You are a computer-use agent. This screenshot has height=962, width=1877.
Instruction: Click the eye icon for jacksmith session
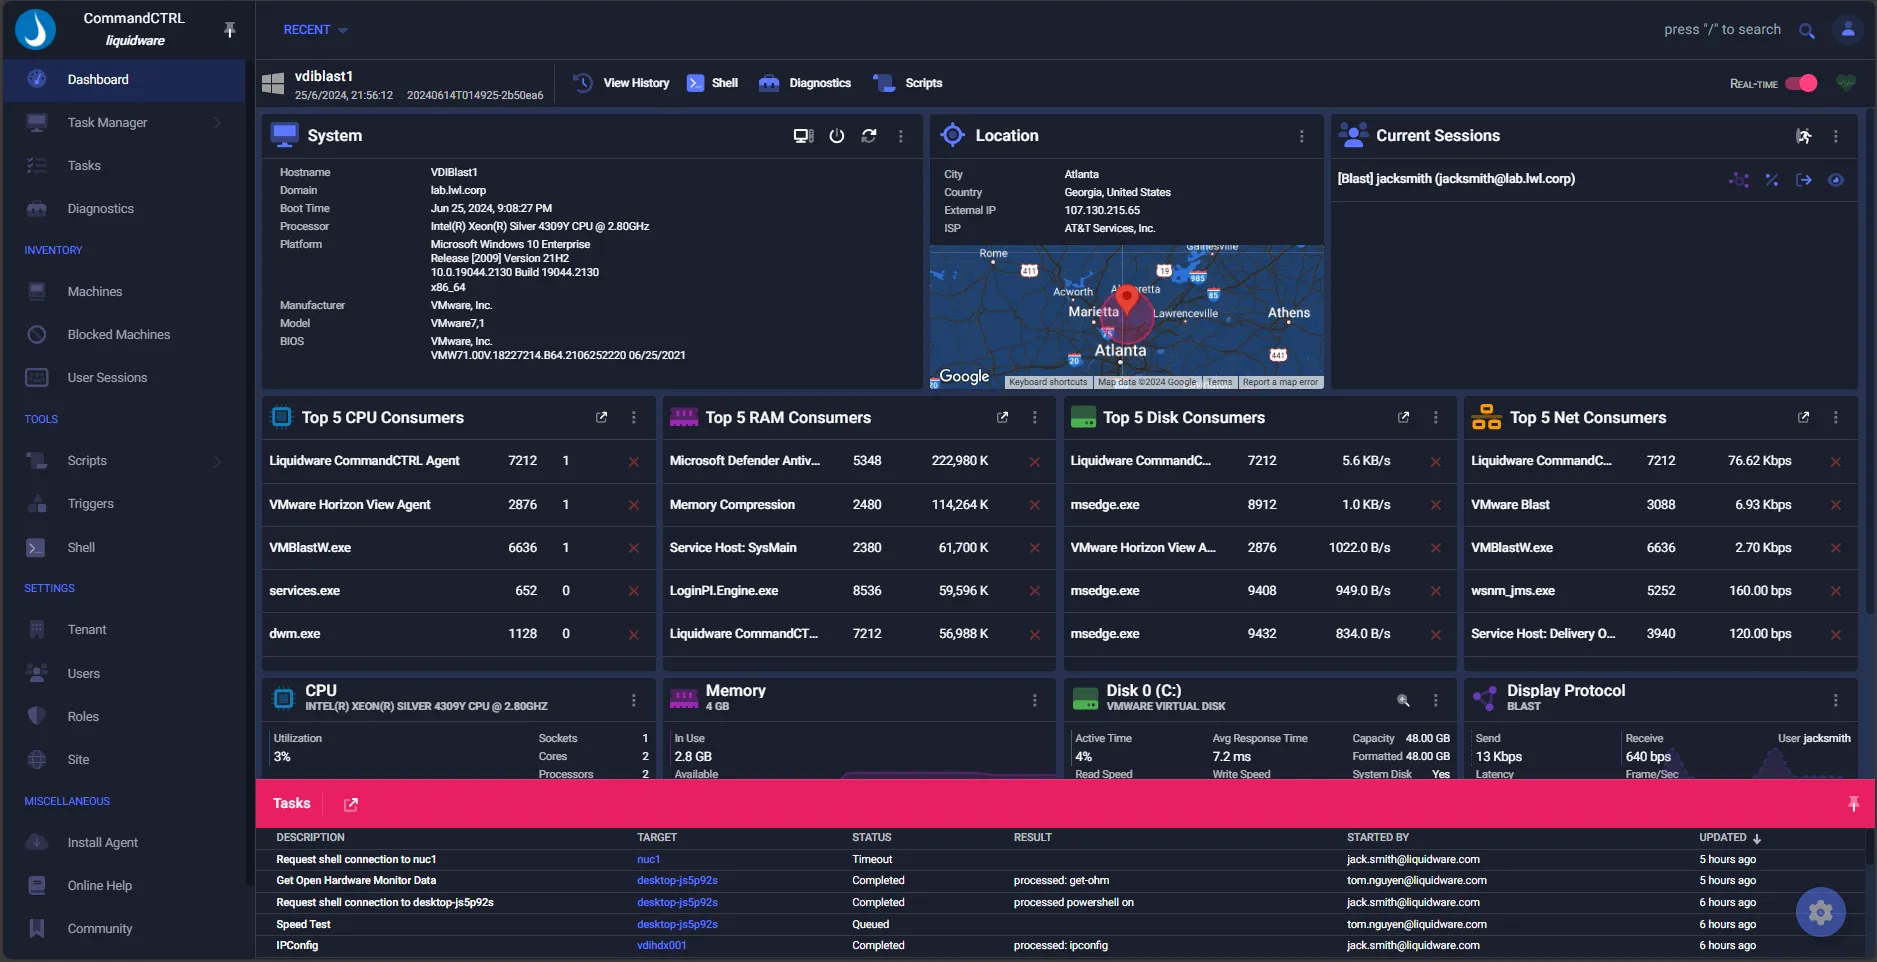point(1836,180)
